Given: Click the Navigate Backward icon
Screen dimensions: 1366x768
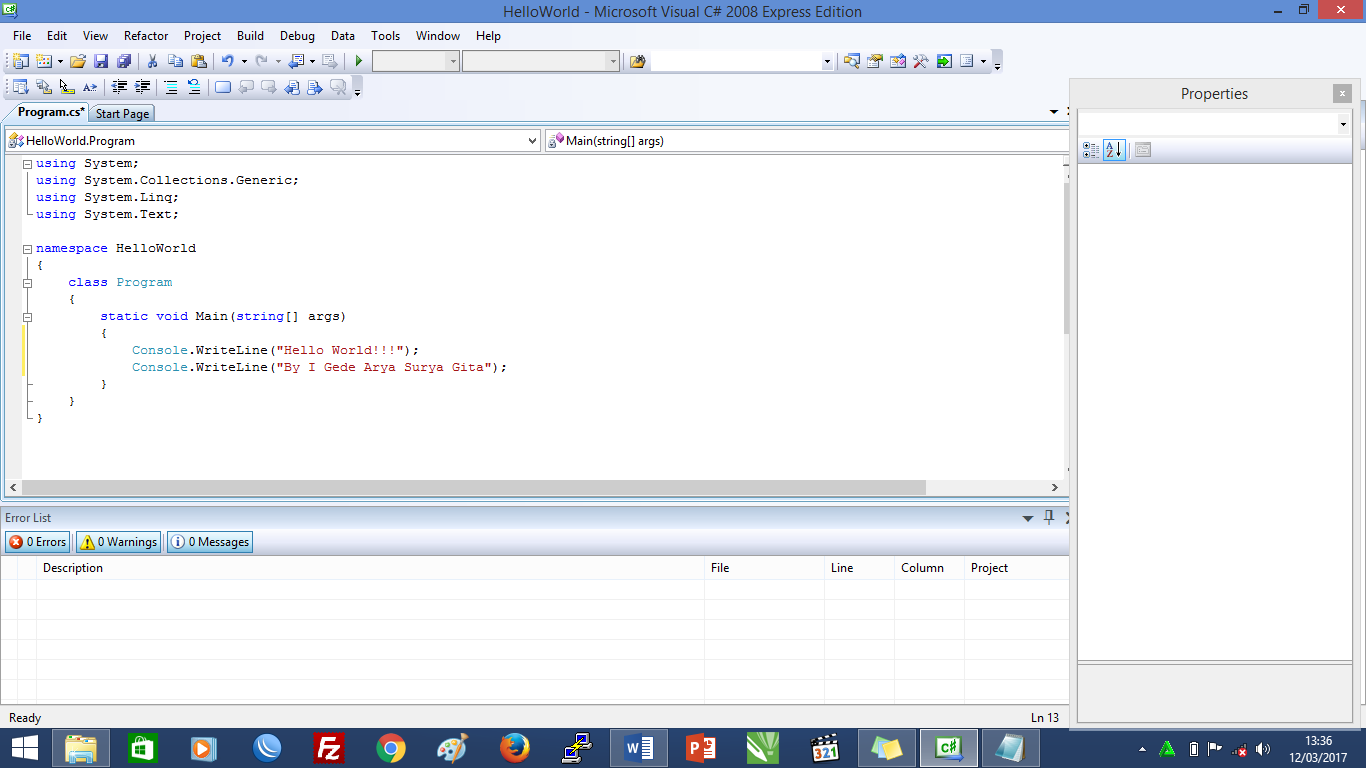Looking at the screenshot, I should [x=296, y=61].
